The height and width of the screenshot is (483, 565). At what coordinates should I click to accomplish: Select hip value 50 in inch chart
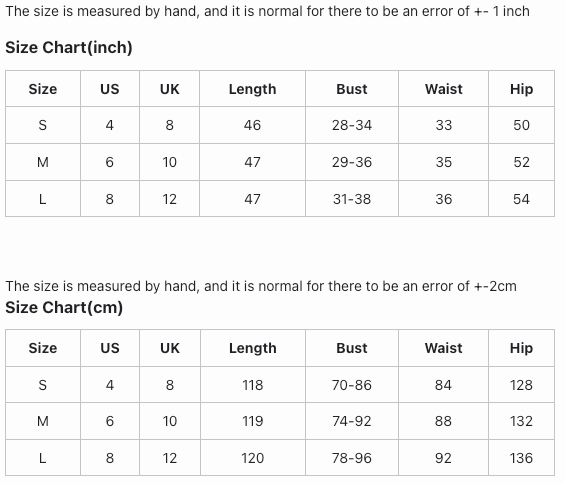521,125
